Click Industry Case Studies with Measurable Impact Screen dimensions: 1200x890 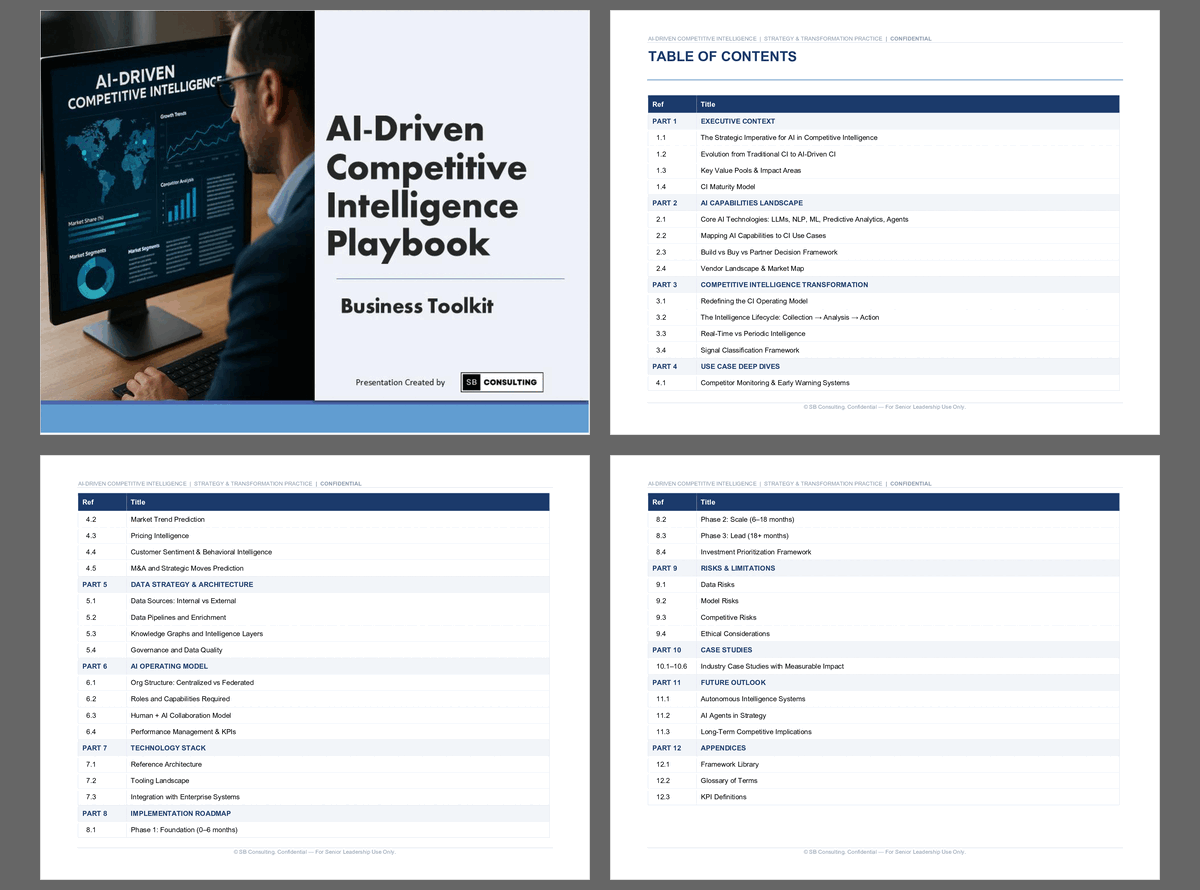coord(771,666)
